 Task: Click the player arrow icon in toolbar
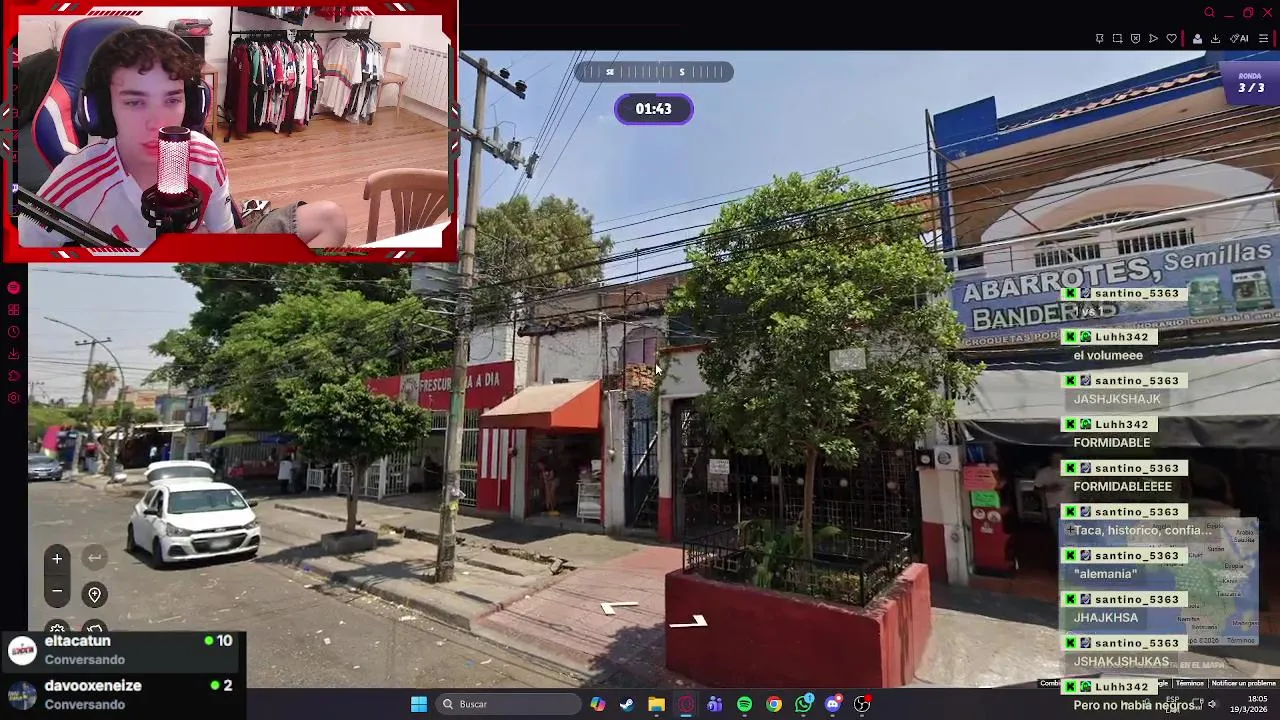(x=1153, y=39)
